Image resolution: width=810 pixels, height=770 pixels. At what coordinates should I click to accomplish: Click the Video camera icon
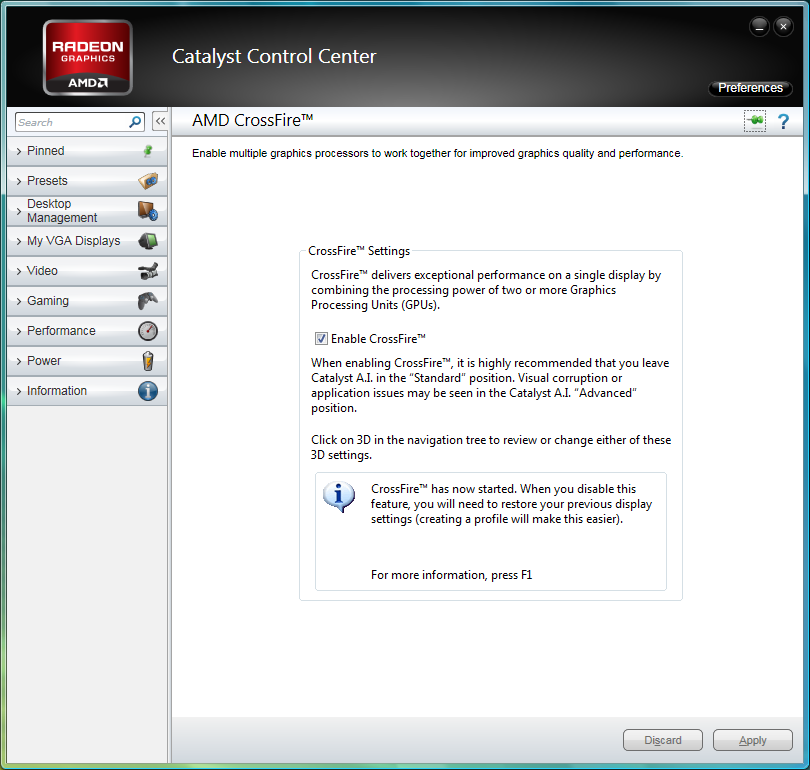[x=148, y=271]
